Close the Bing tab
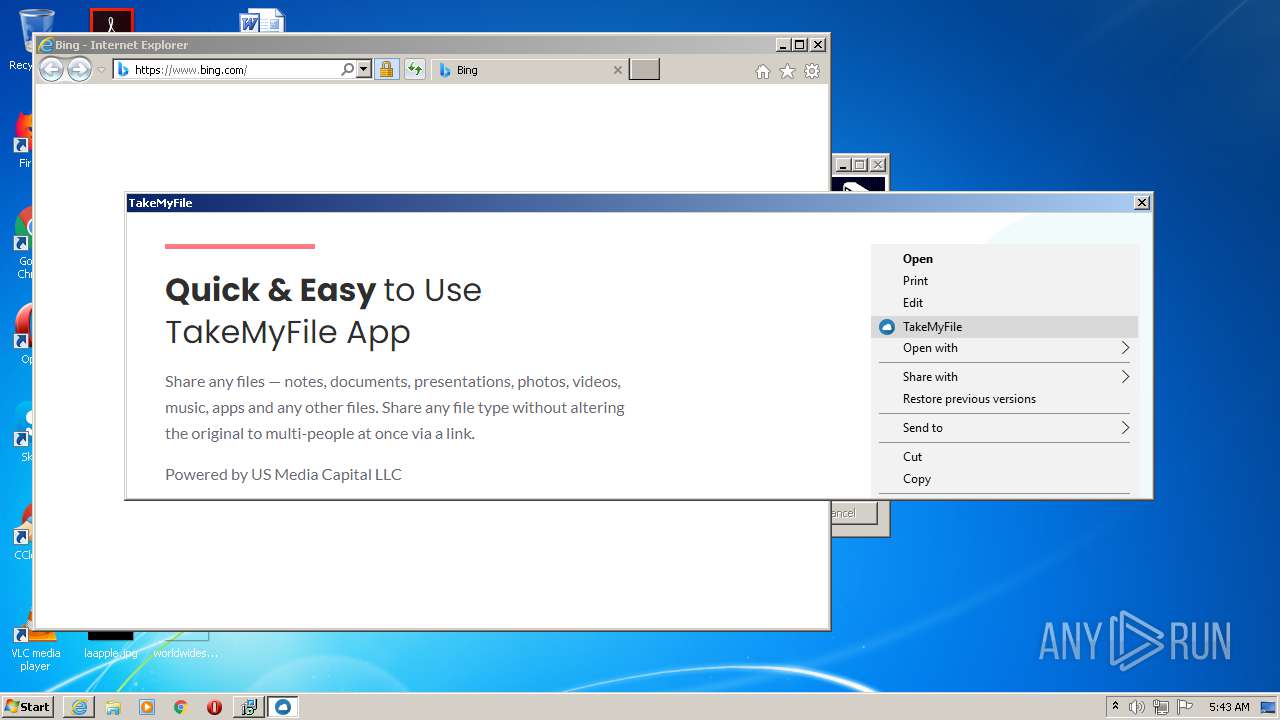 tap(617, 70)
